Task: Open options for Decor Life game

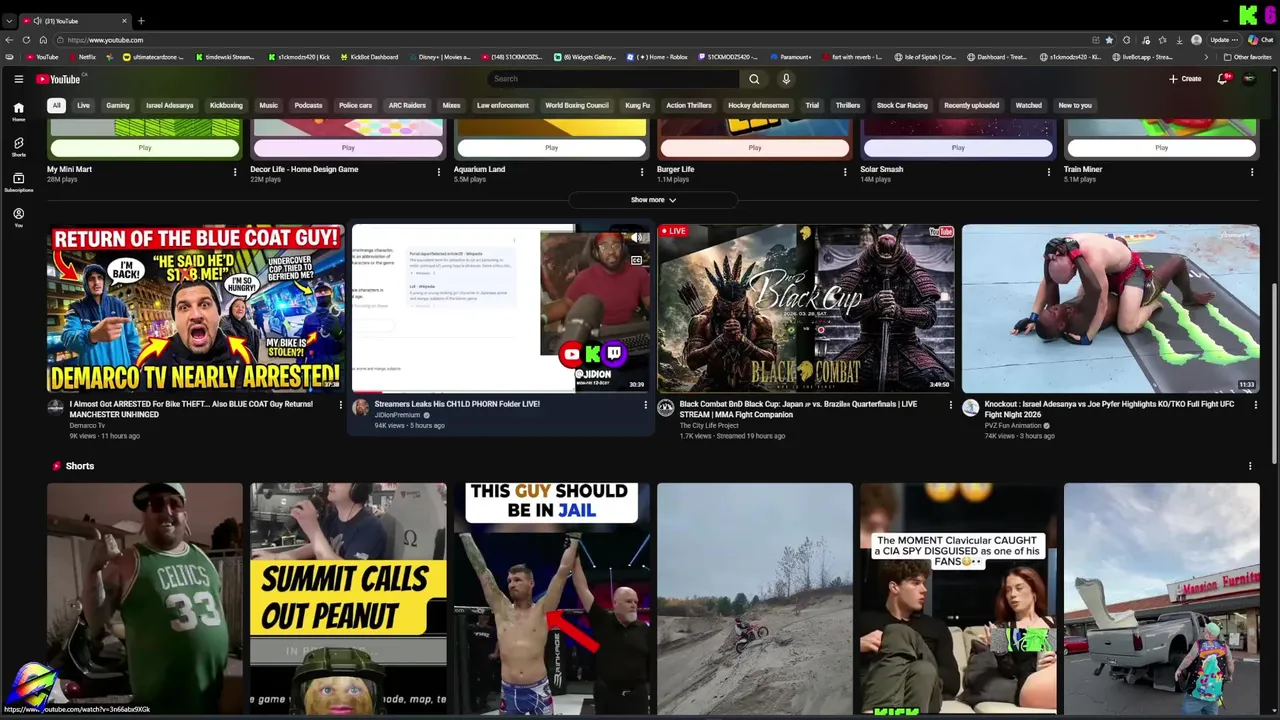Action: pos(438,172)
